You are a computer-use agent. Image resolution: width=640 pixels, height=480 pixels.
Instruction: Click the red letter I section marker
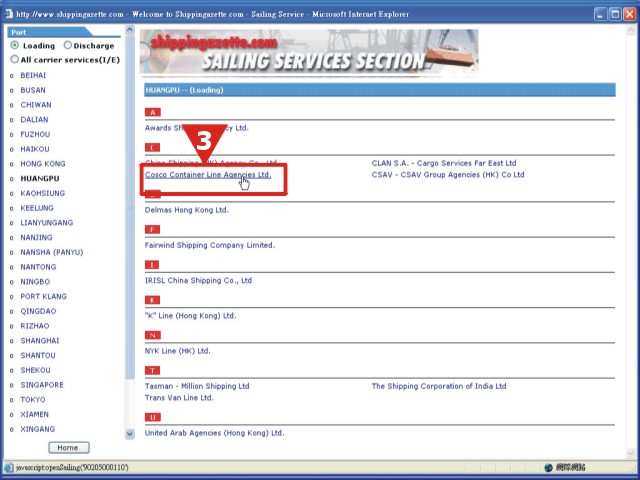point(152,265)
